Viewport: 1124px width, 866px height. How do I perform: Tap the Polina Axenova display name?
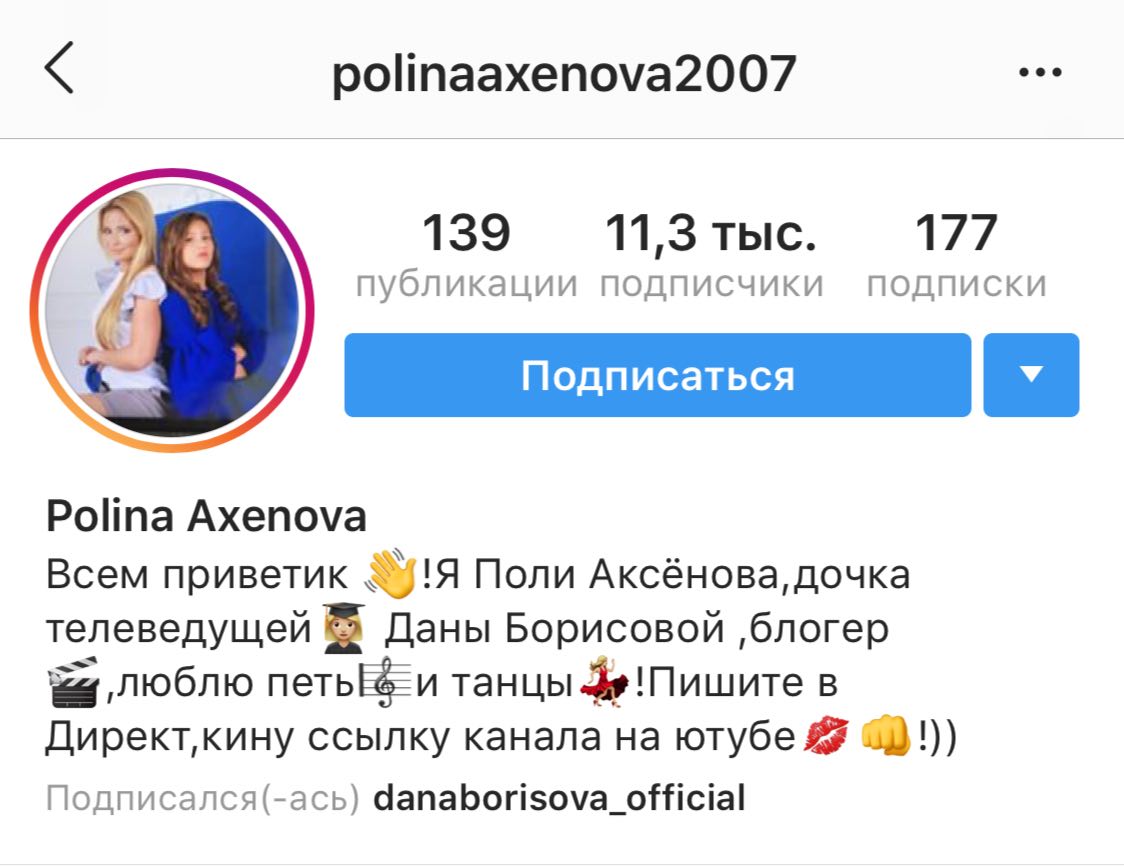point(206,516)
